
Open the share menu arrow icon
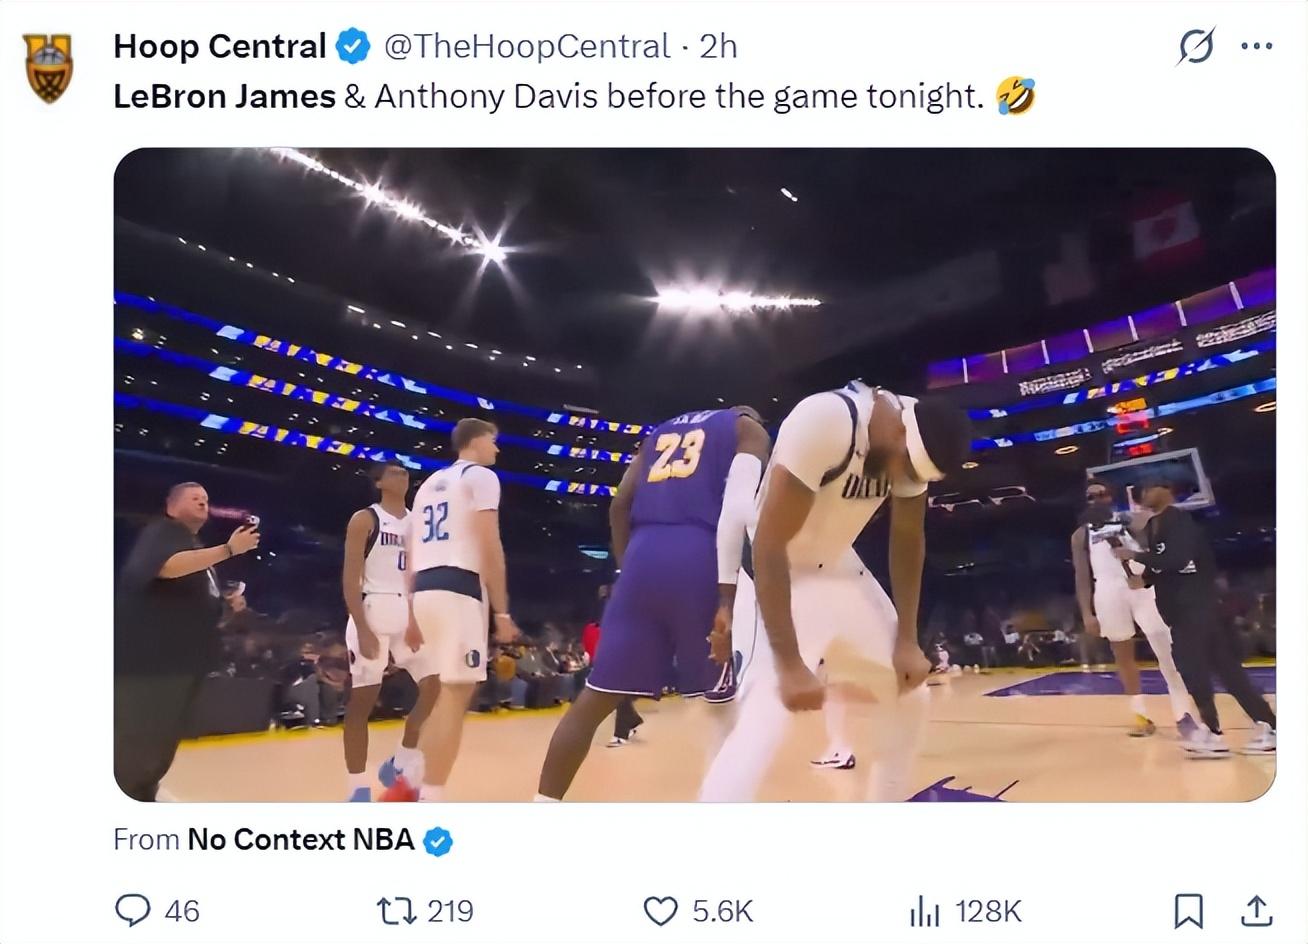(x=1256, y=911)
